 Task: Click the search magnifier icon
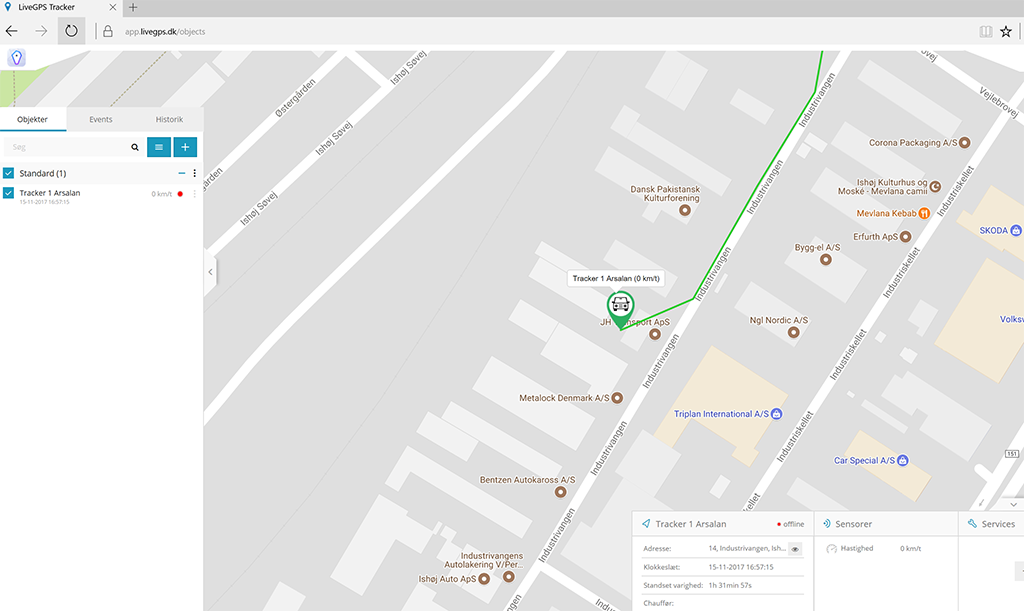[x=135, y=147]
